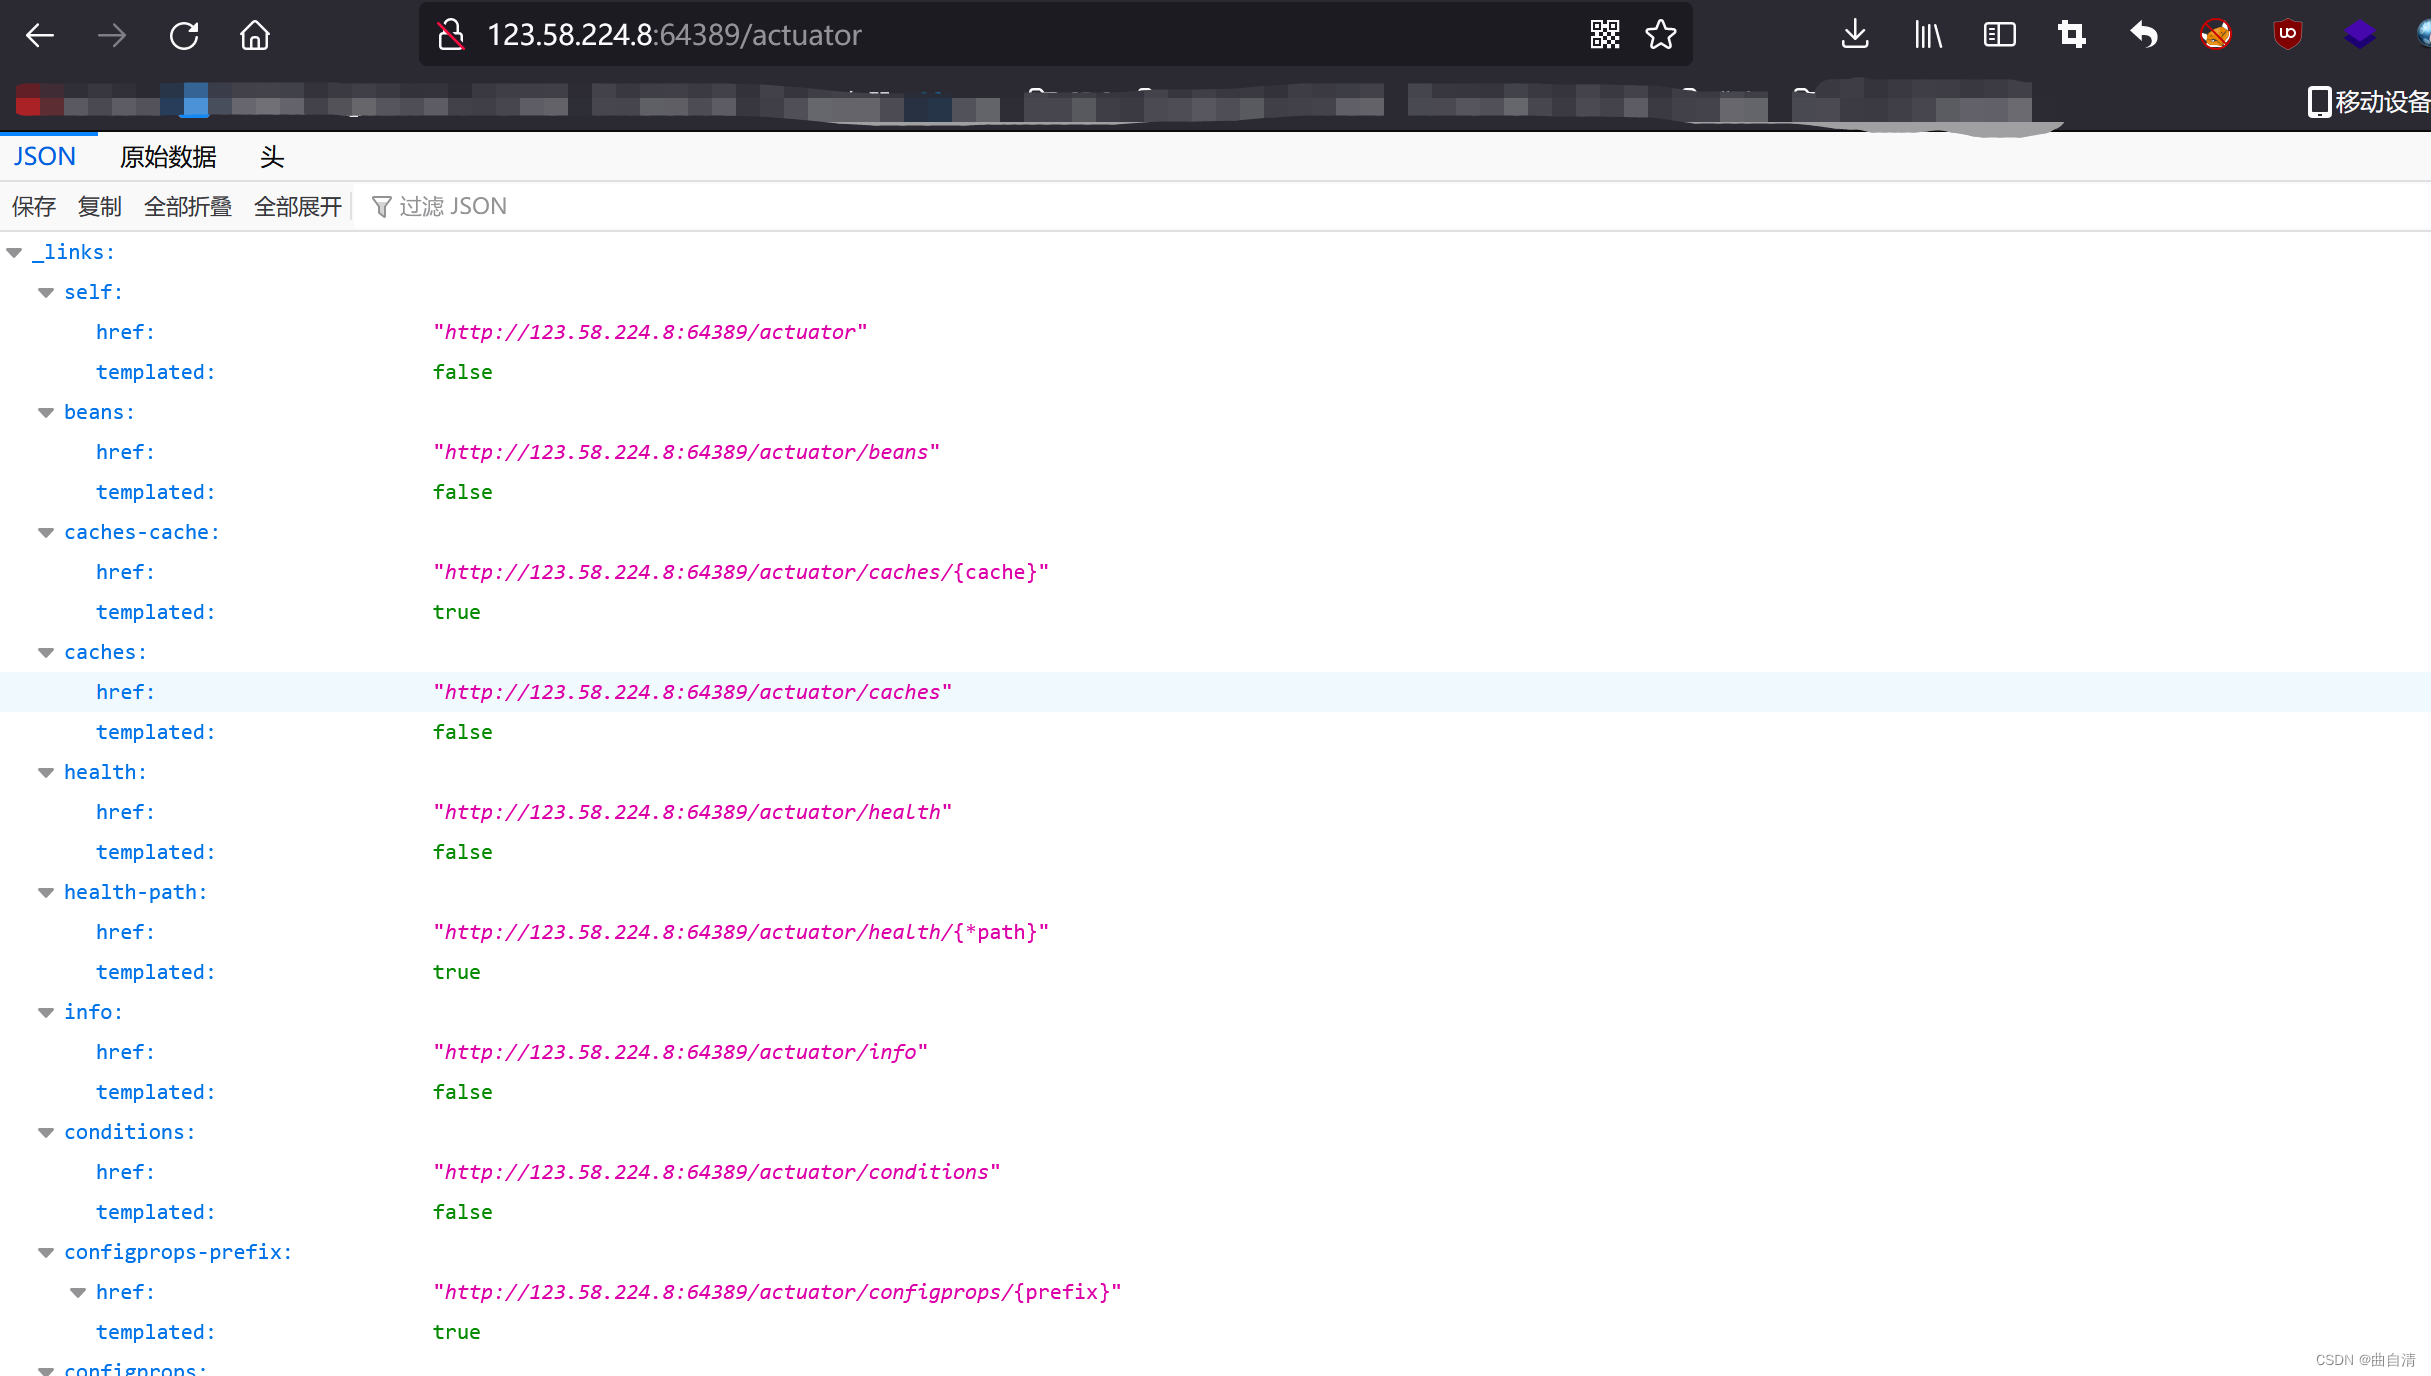Open the library bookshelf icon
This screenshot has height=1376, width=2431.
coord(1927,35)
